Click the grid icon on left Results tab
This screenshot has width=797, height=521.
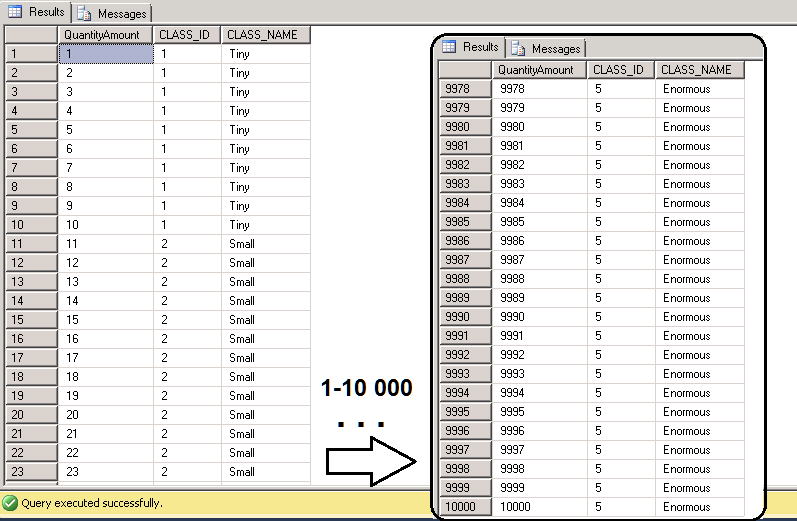point(15,12)
